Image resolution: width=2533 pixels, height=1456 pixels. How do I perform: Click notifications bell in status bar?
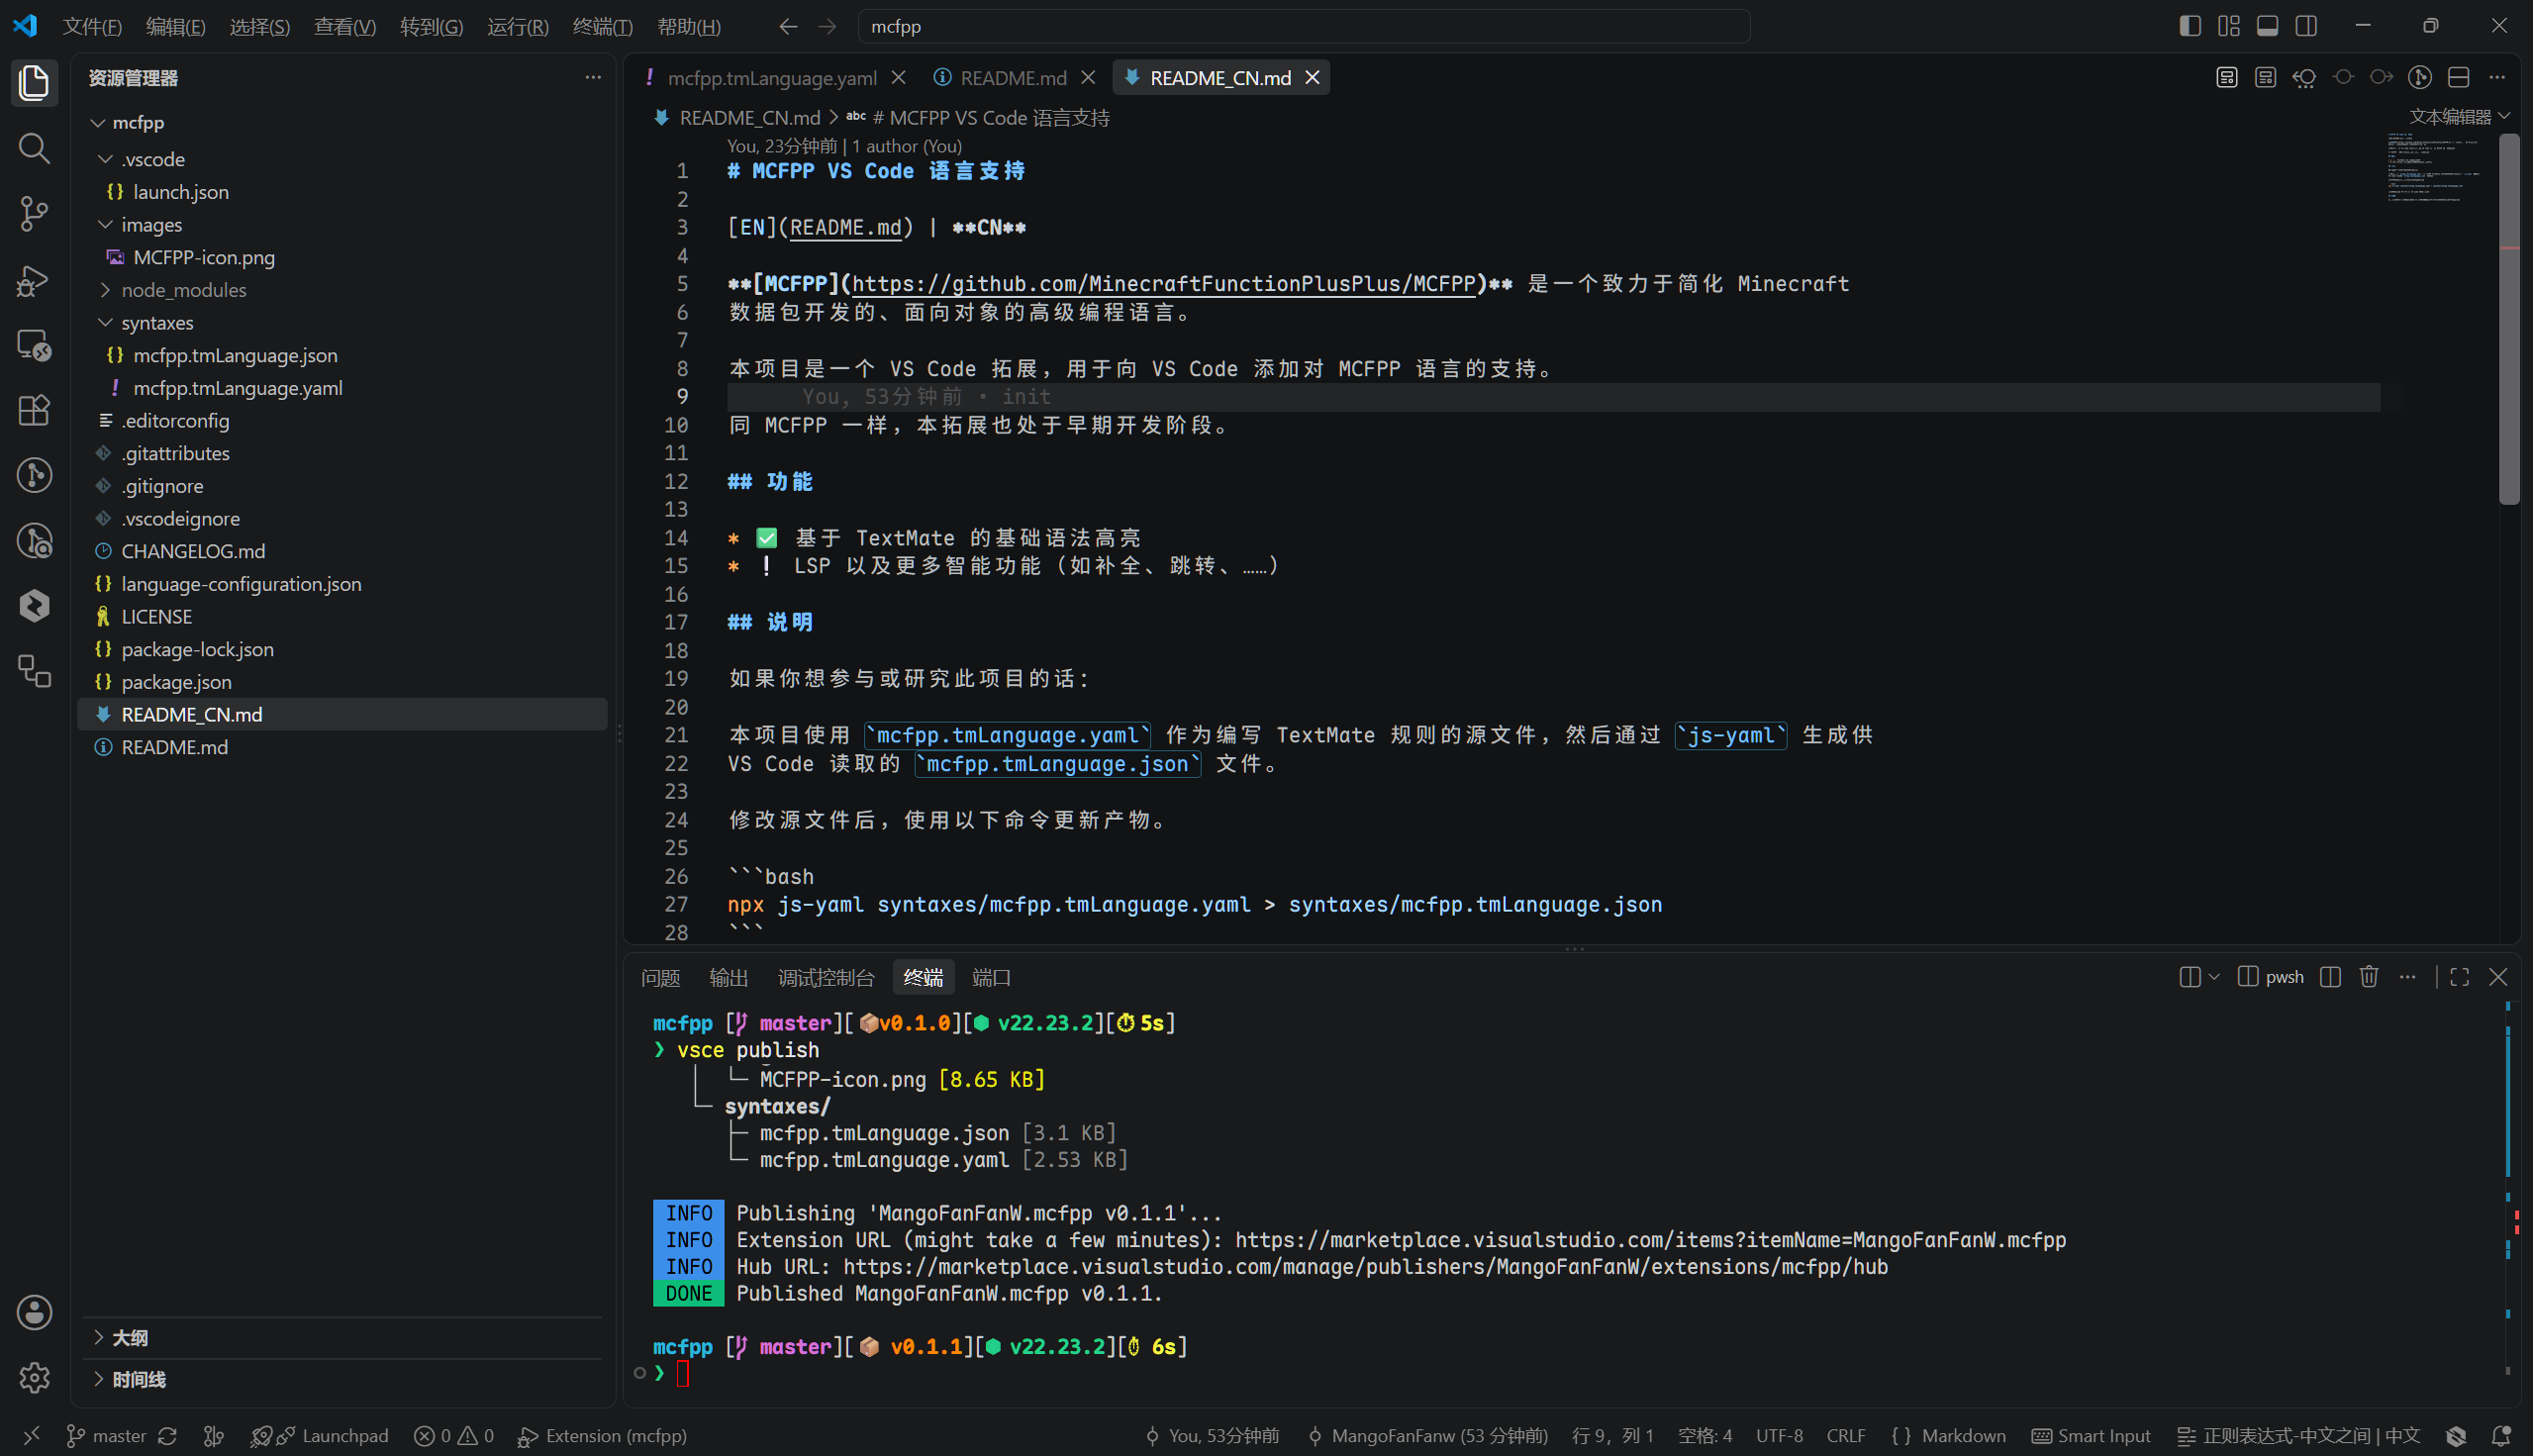(x=2500, y=1436)
